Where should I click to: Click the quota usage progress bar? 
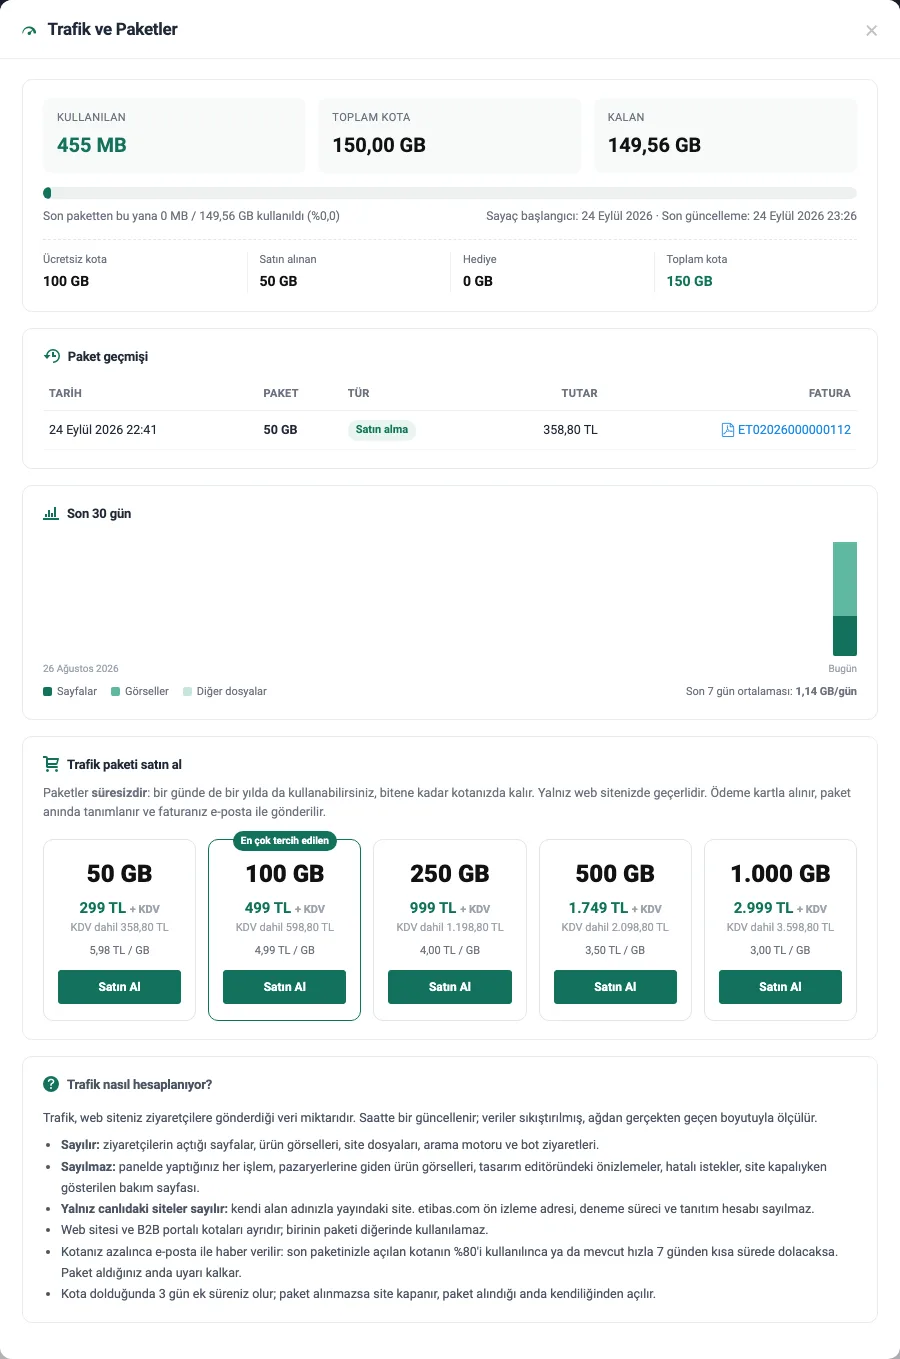click(x=450, y=193)
